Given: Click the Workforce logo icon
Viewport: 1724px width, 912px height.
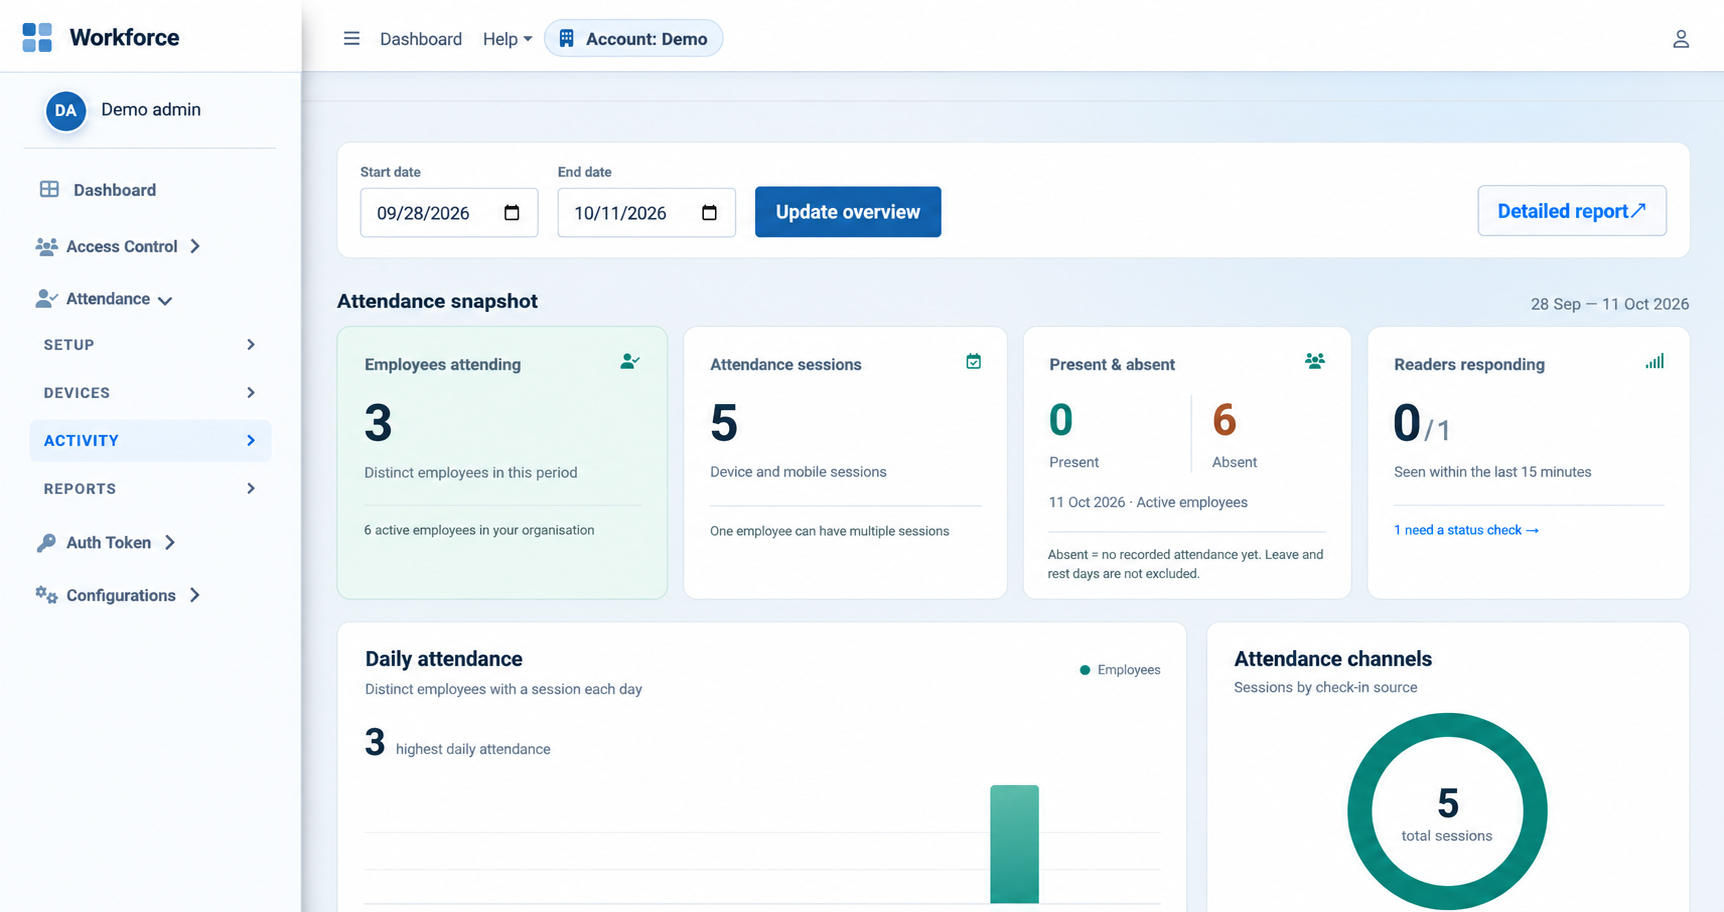Looking at the screenshot, I should pos(37,38).
